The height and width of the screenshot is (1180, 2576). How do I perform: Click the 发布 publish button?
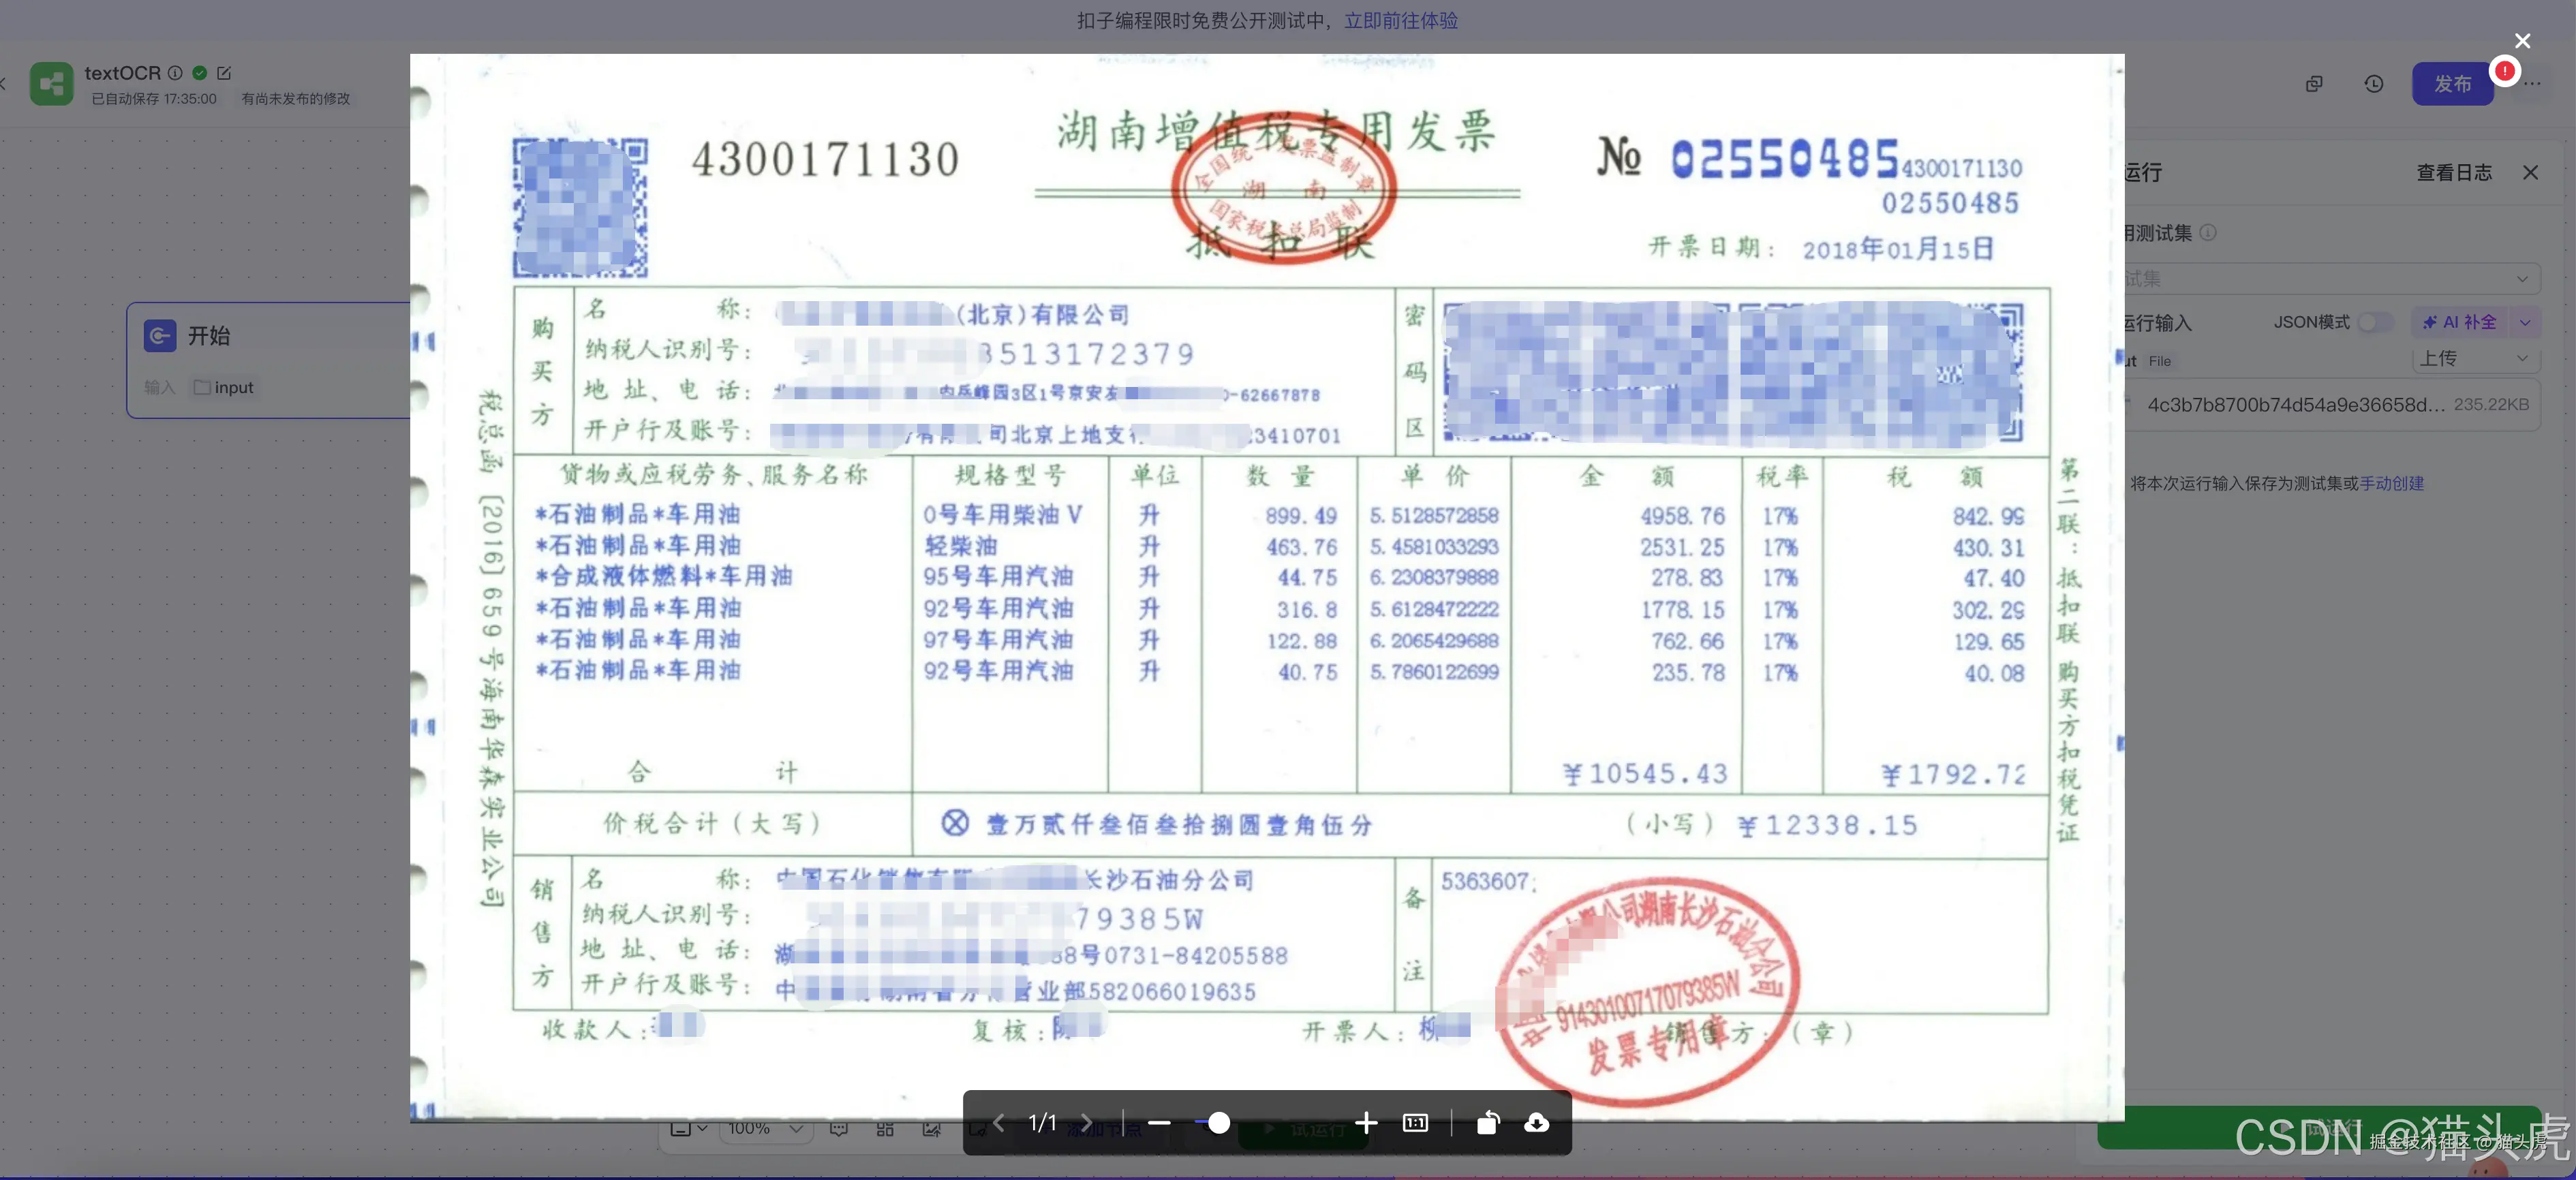[x=2452, y=84]
